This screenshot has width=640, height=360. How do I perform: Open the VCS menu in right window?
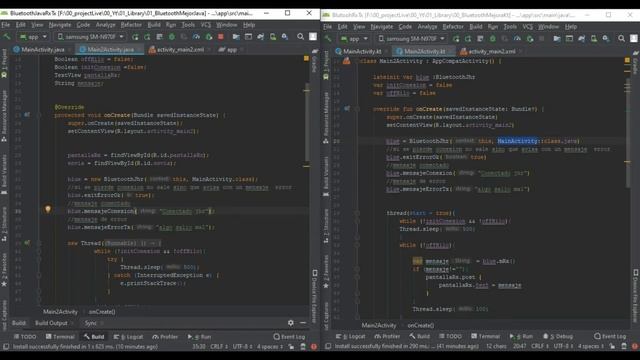[527, 27]
